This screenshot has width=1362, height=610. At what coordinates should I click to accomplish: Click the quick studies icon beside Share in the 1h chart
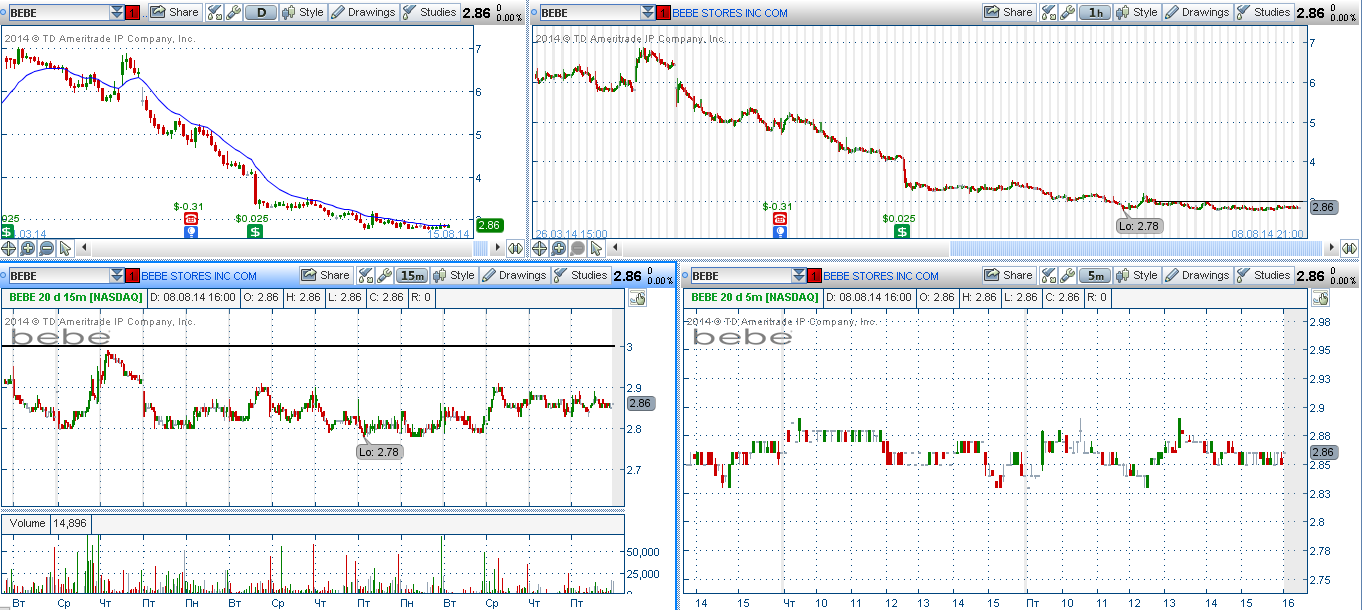pyautogui.click(x=1049, y=13)
